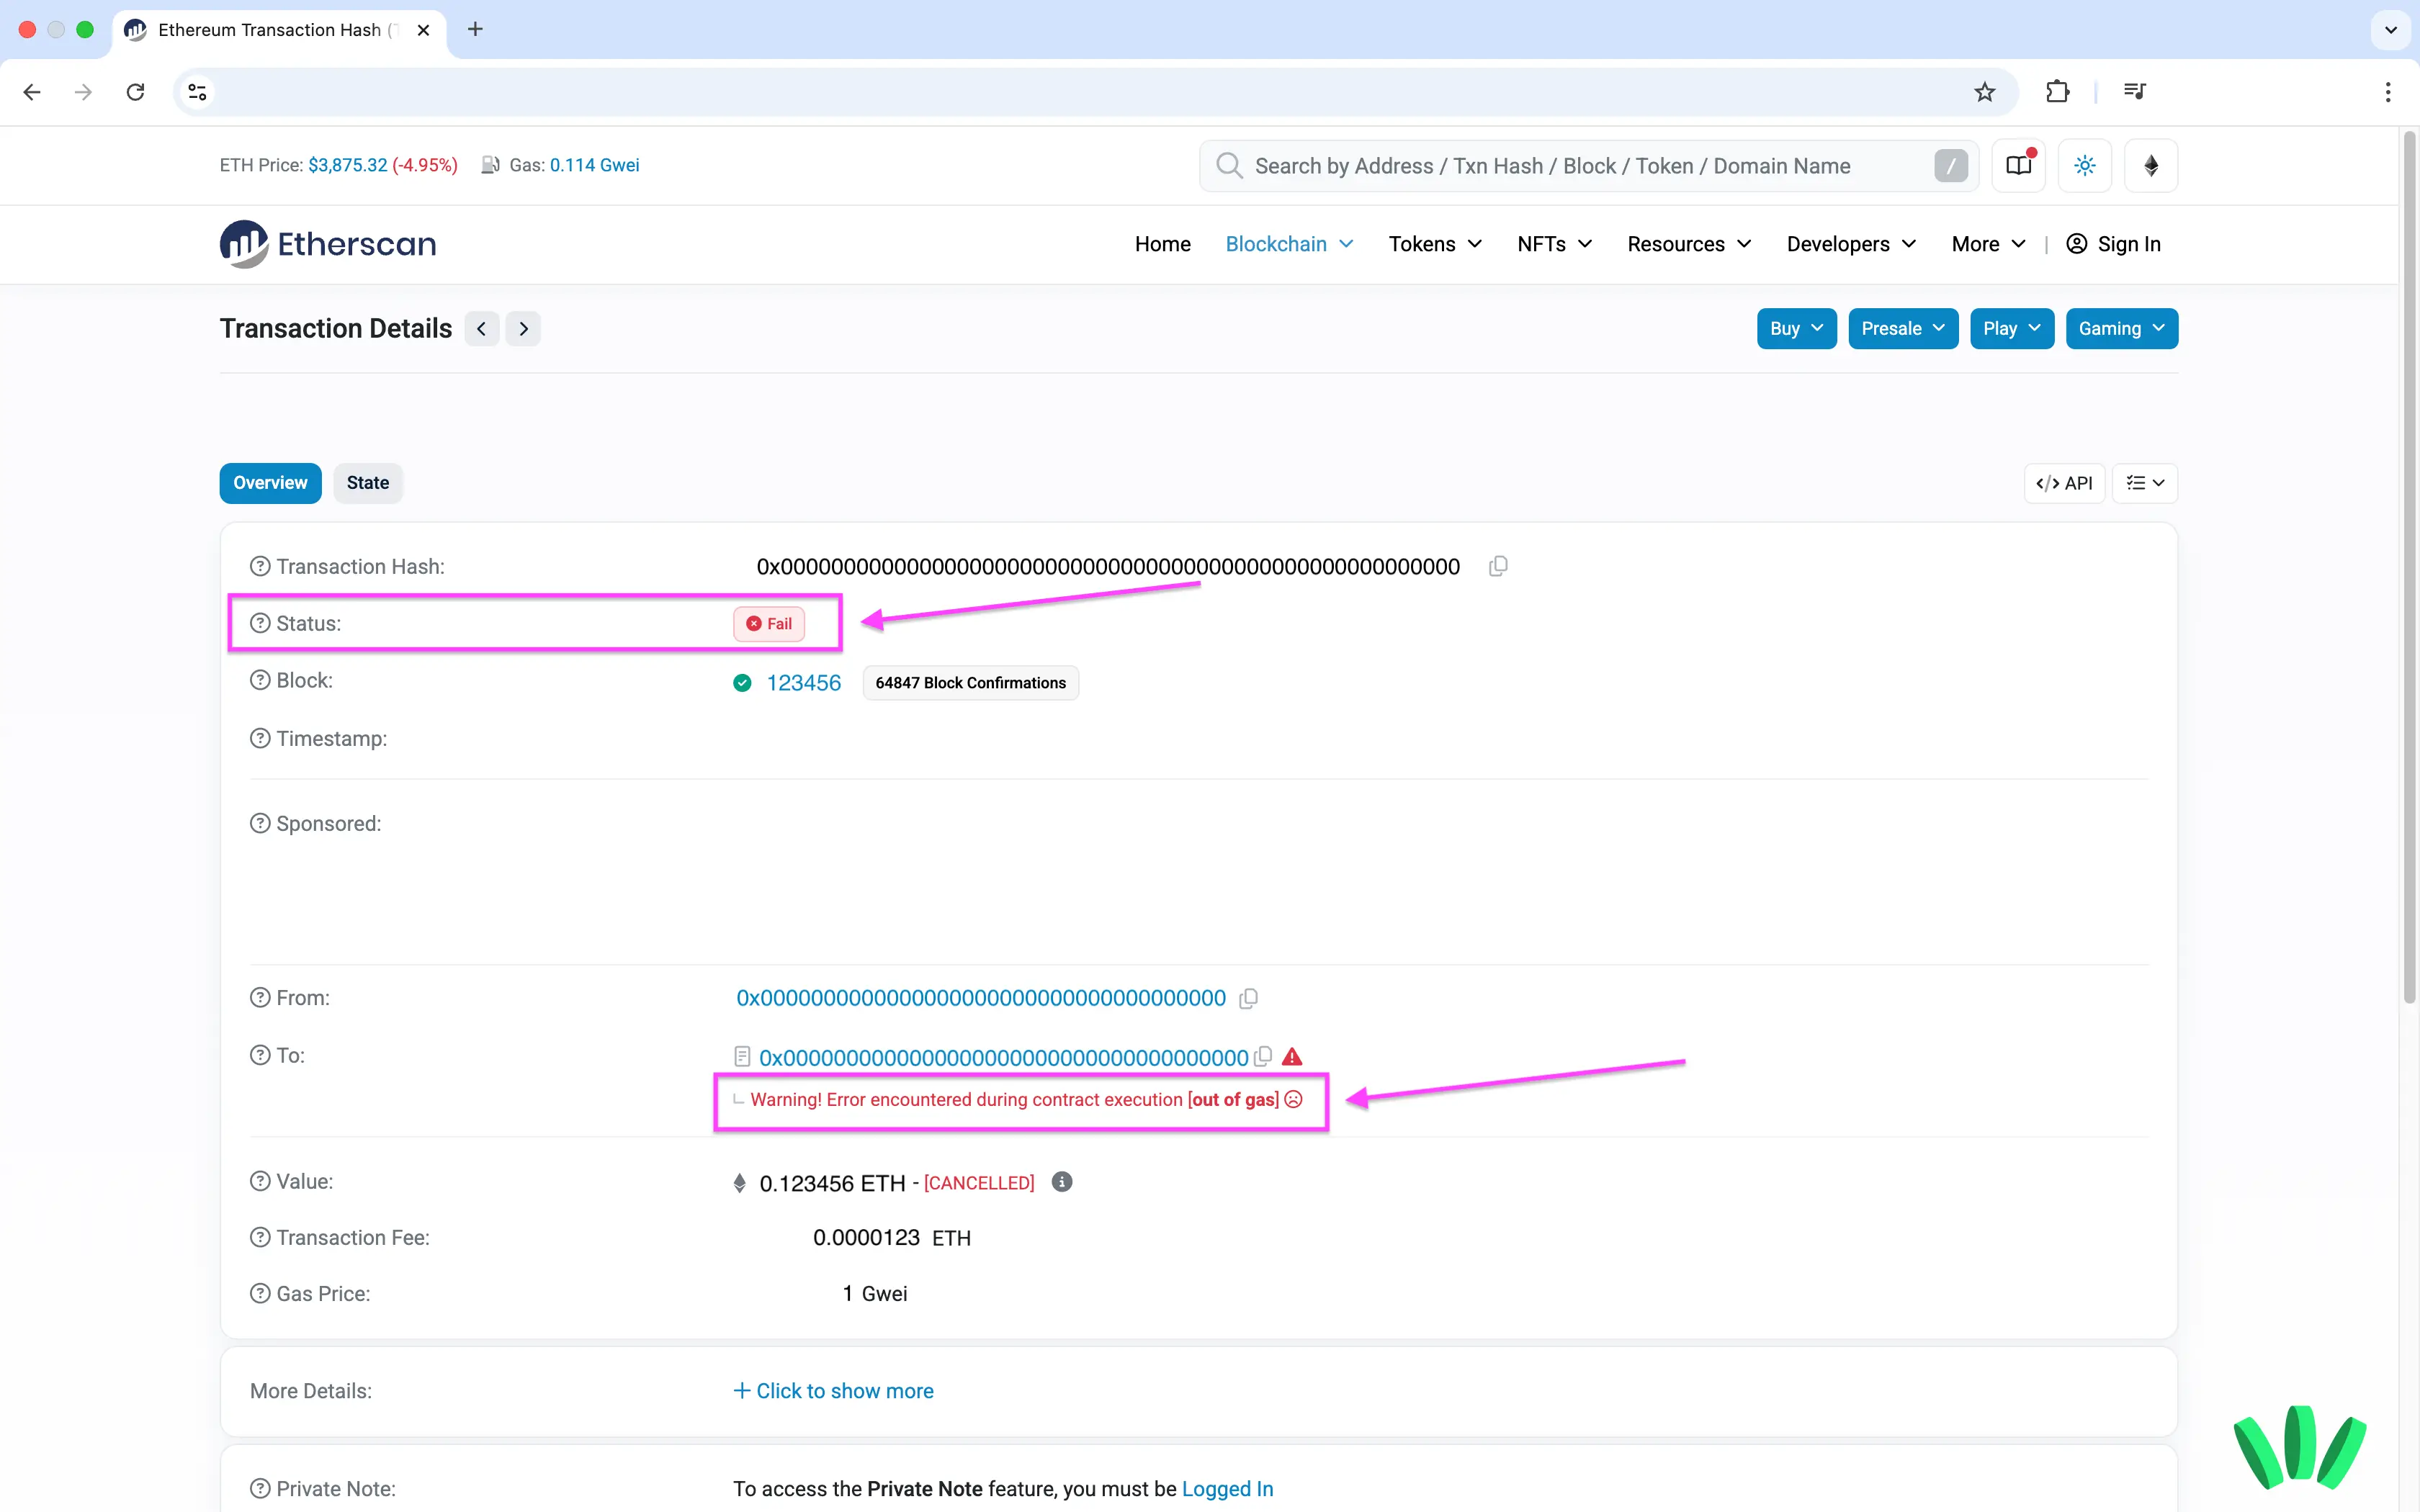This screenshot has width=2420, height=1512.
Task: Expand the Buy dropdown button
Action: click(x=1796, y=329)
